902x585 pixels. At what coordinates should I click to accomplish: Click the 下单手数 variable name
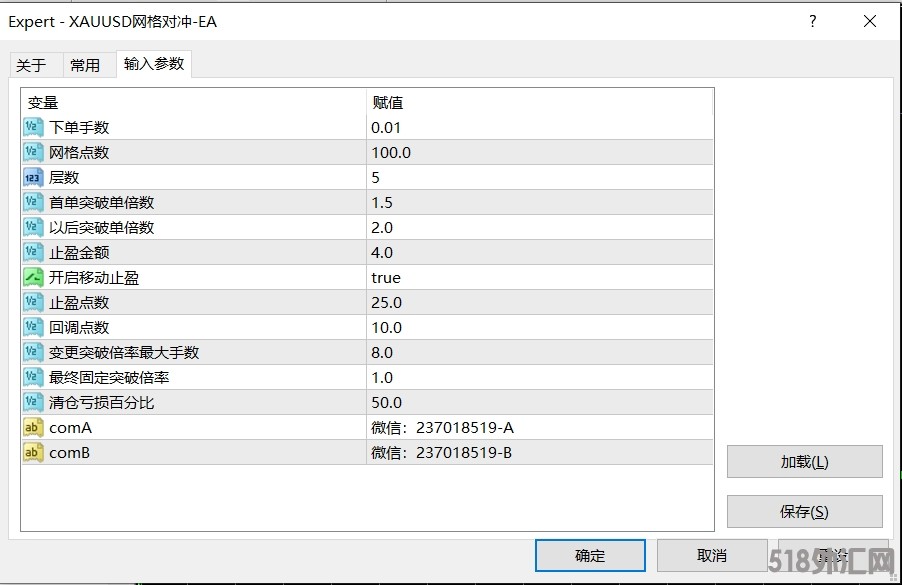(x=79, y=127)
